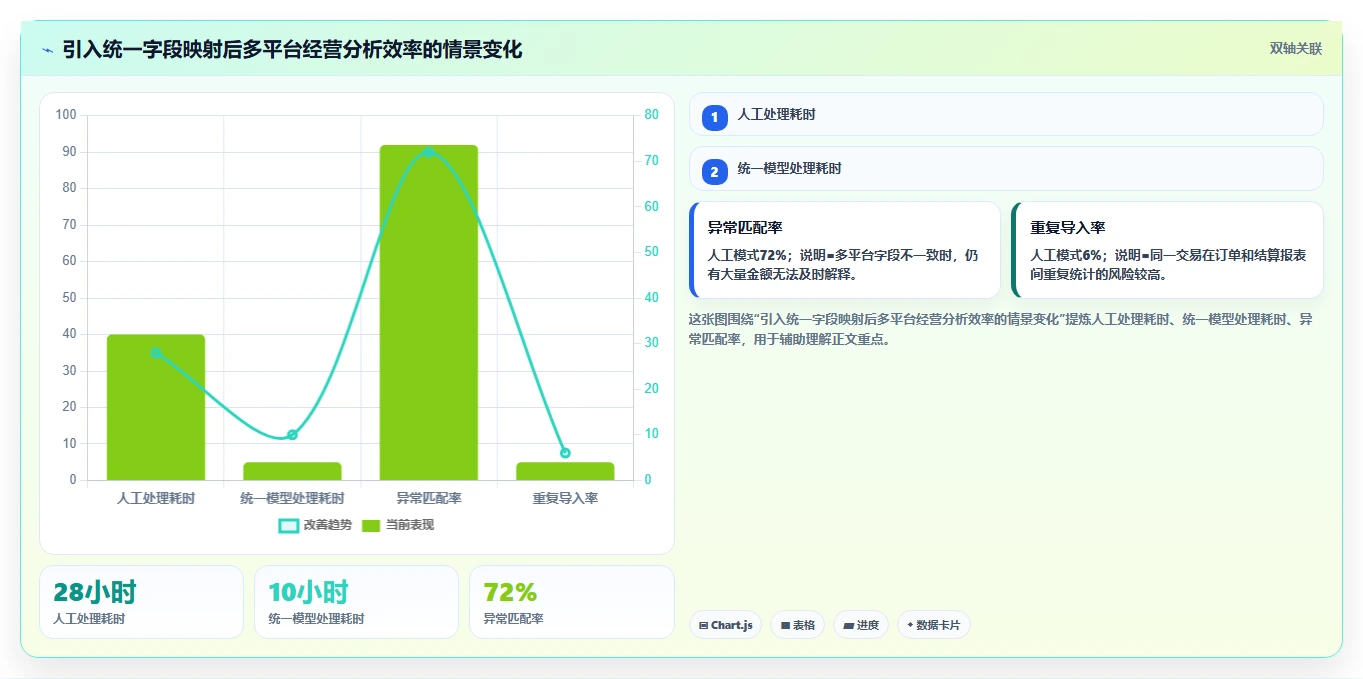This screenshot has width=1363, height=679.
Task: Click text 人工模式6% description
Action: tap(1168, 264)
